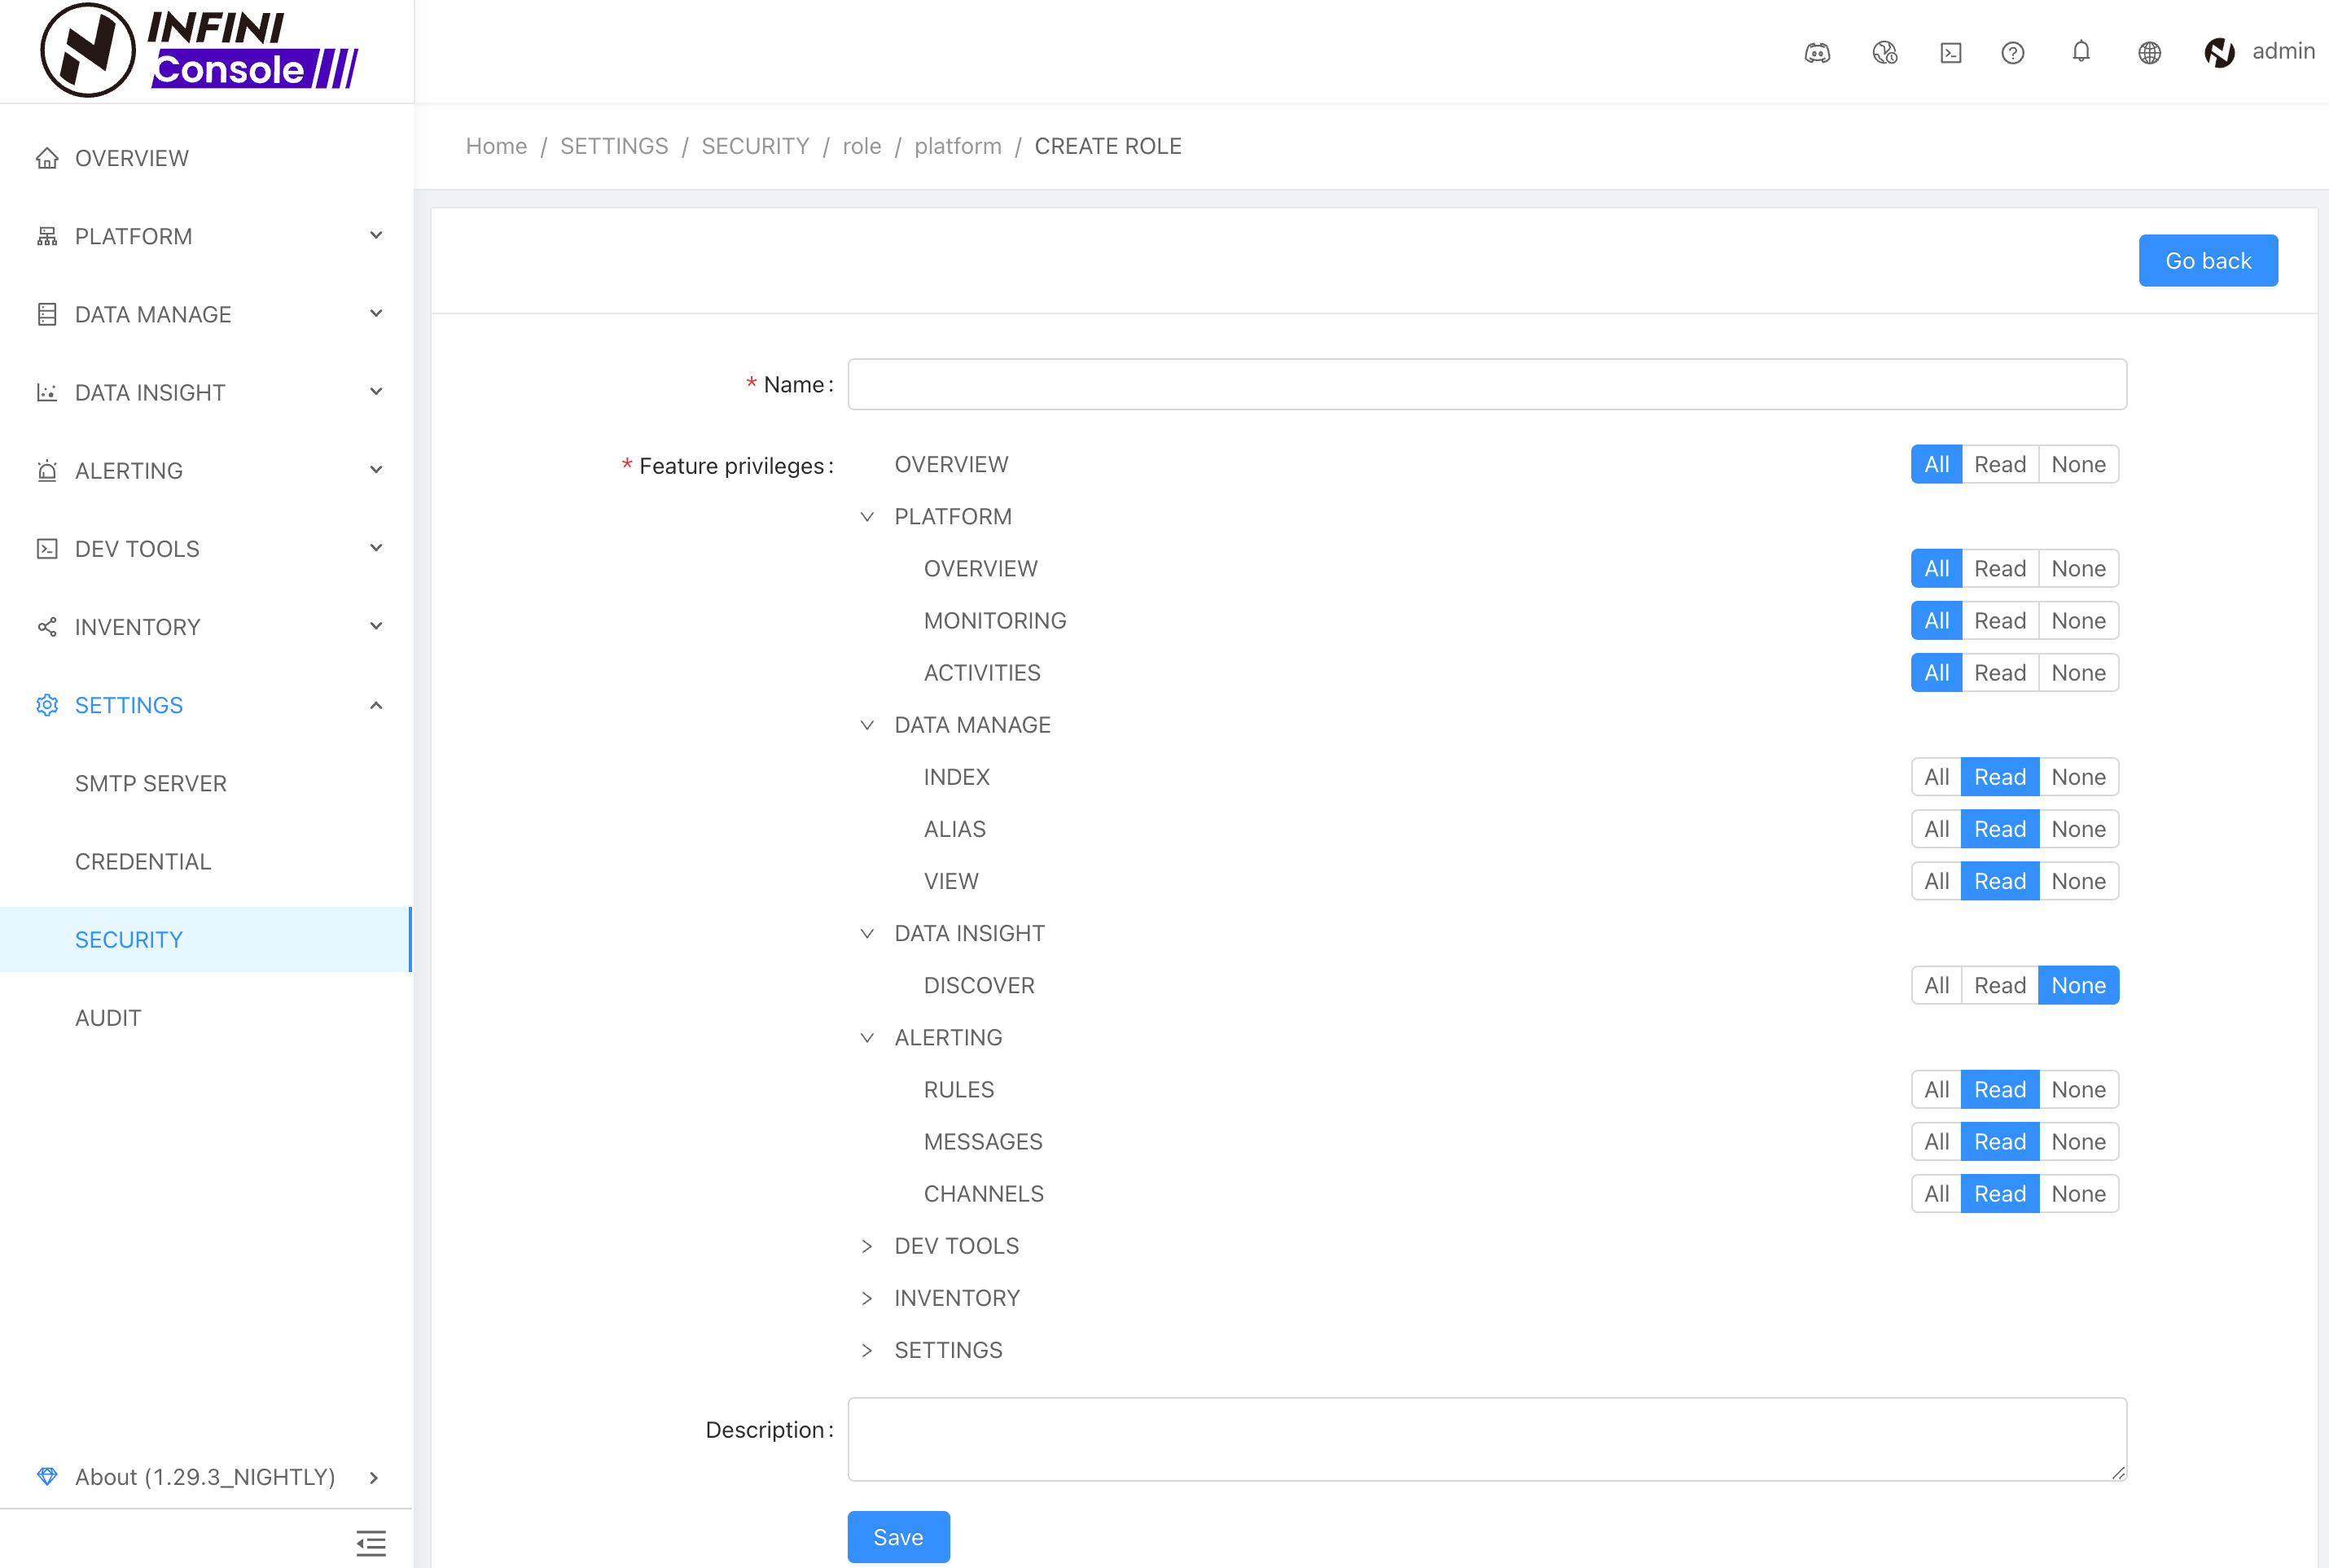Click the notification bell icon

[2081, 52]
